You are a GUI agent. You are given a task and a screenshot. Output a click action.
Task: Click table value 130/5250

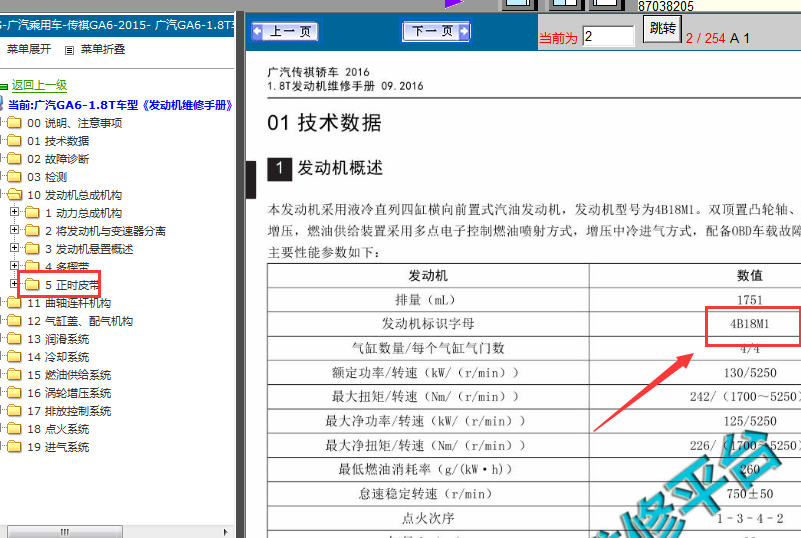tap(750, 373)
